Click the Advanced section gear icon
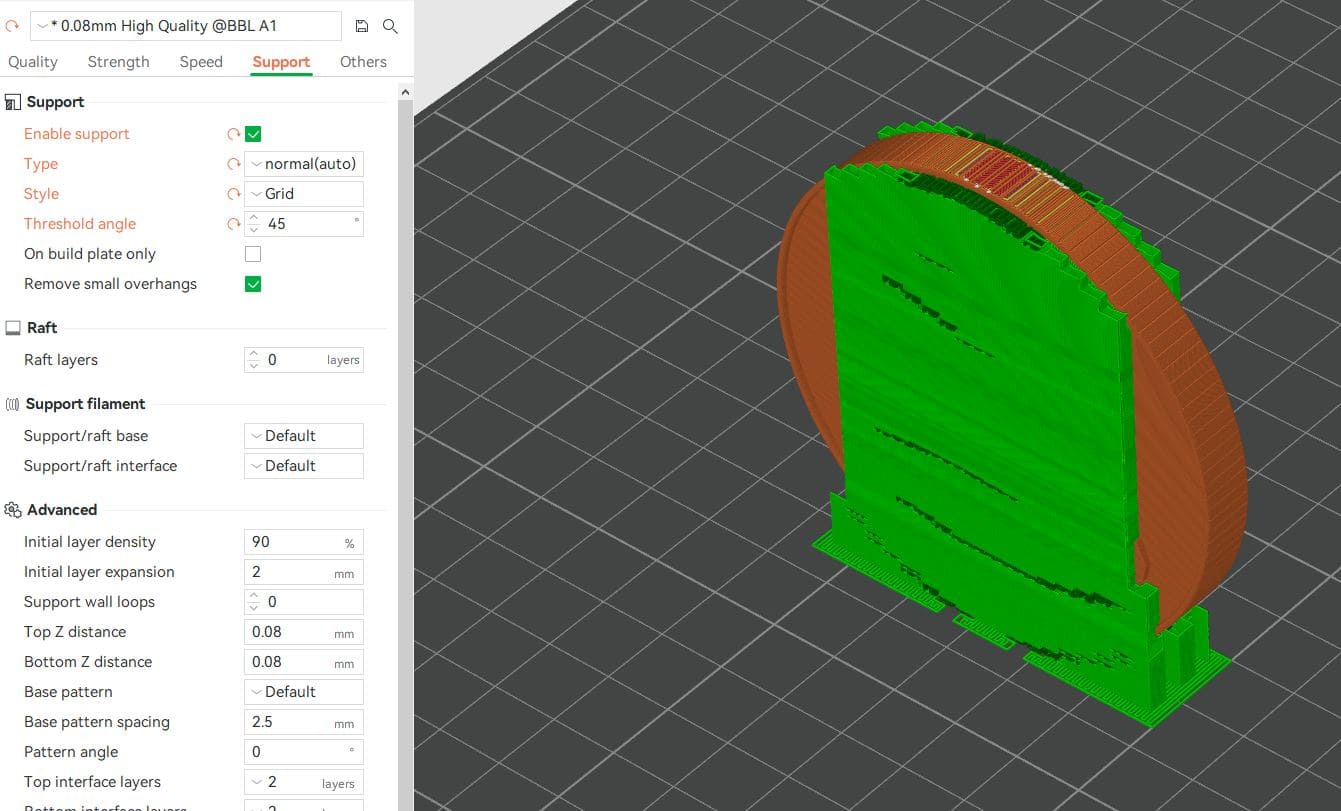Viewport: 1341px width, 811px height. click(13, 510)
